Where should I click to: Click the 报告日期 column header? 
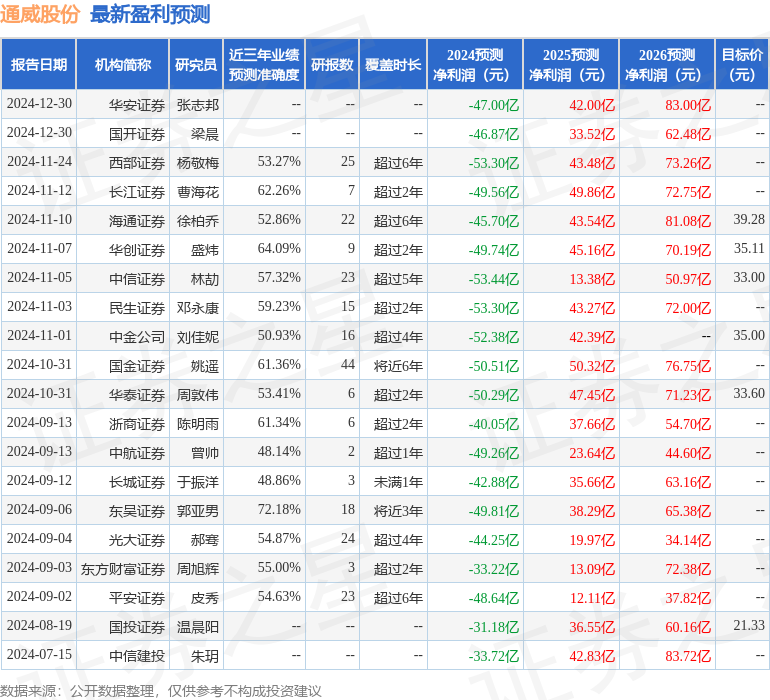[39, 65]
